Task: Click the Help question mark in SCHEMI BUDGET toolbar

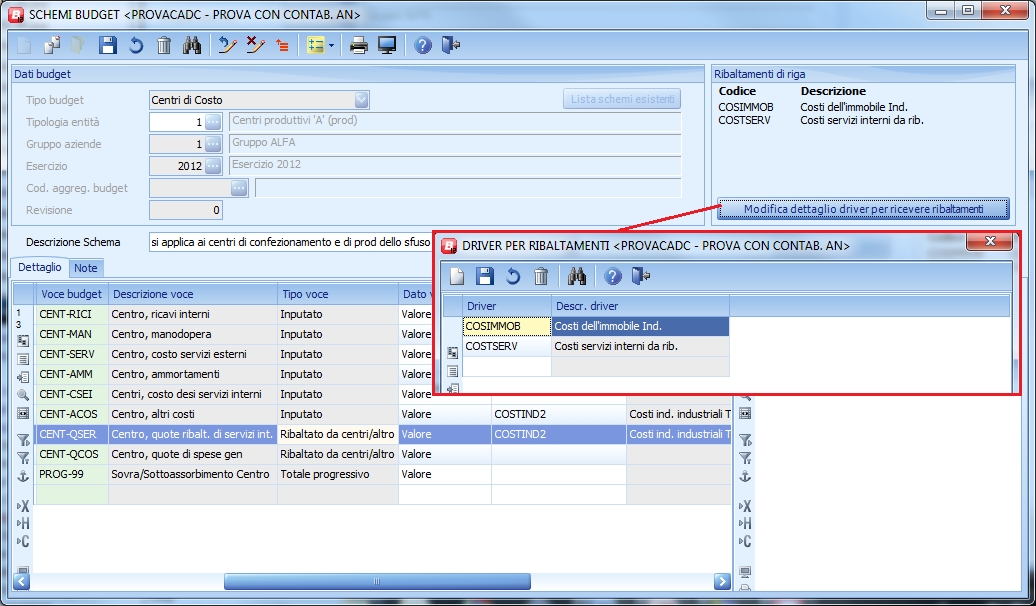Action: point(423,45)
